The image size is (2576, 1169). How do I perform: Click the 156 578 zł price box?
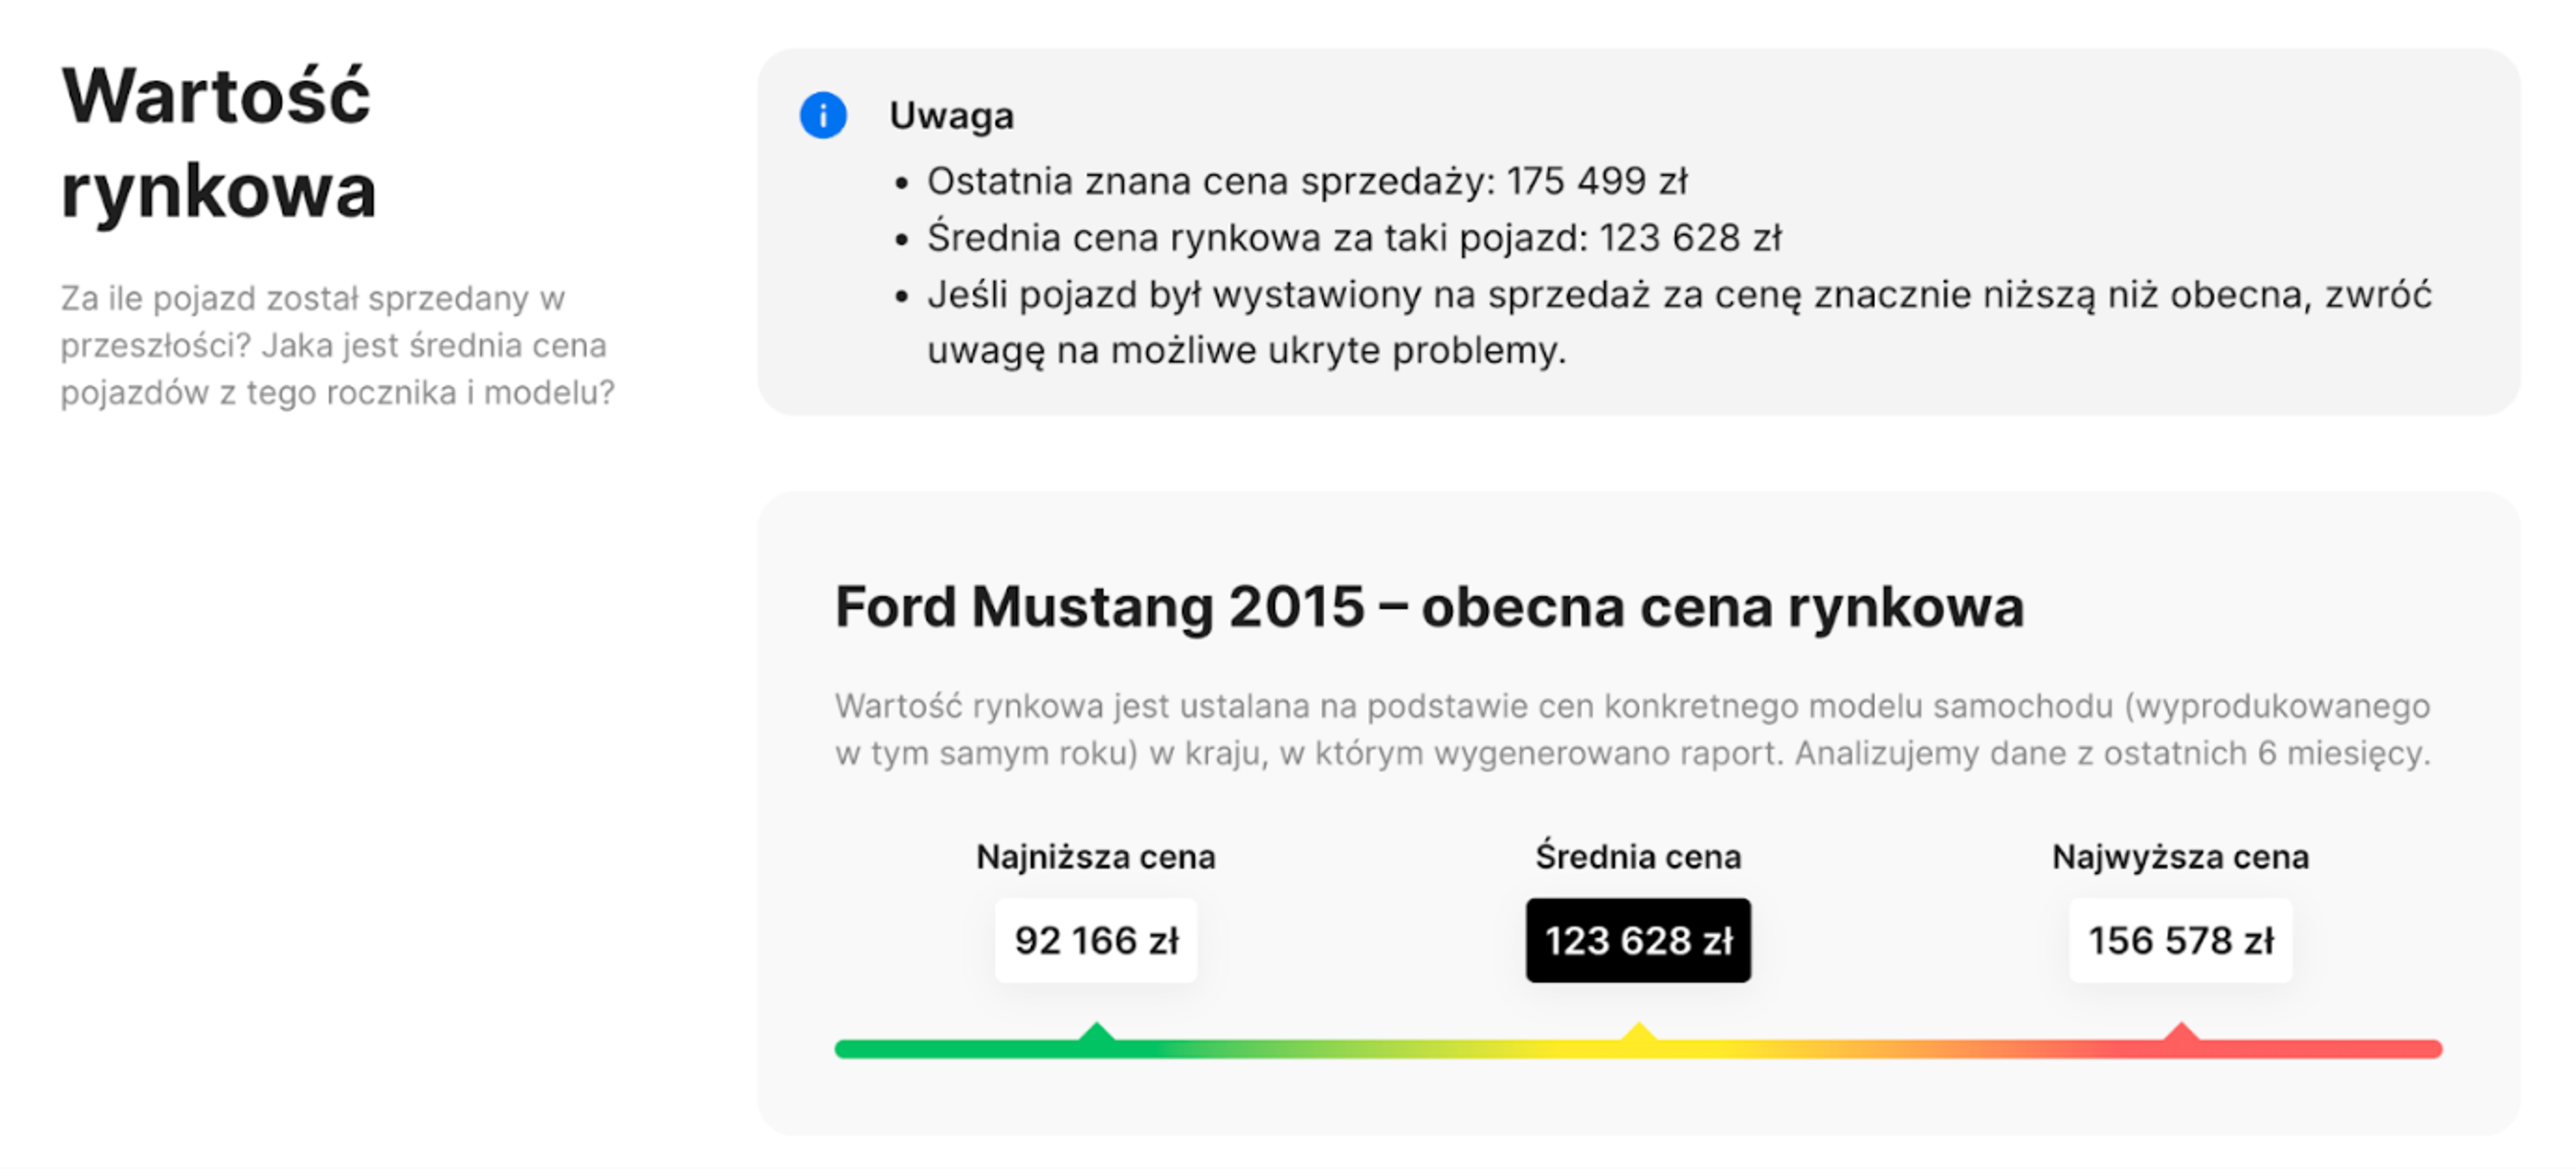[x=2180, y=940]
